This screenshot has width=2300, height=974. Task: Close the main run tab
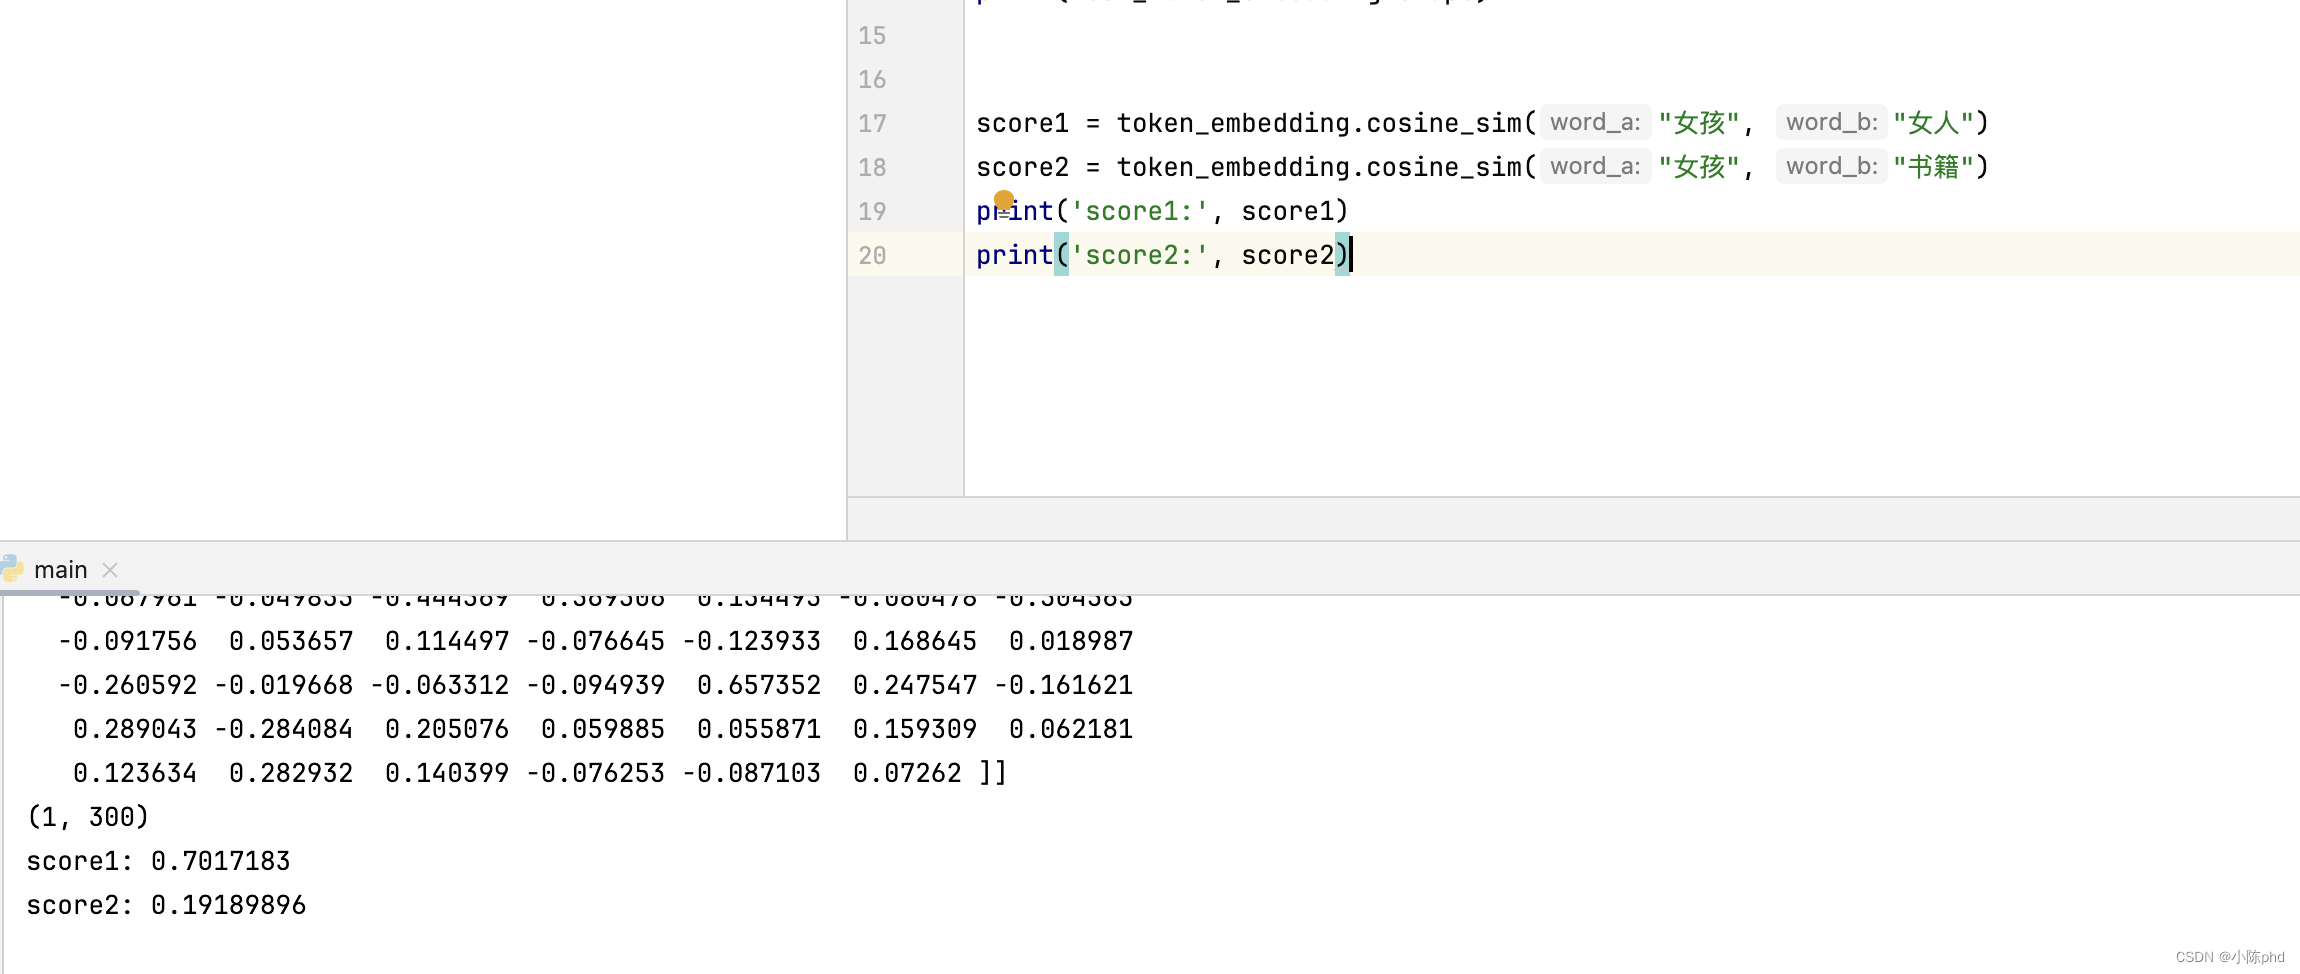click(110, 570)
